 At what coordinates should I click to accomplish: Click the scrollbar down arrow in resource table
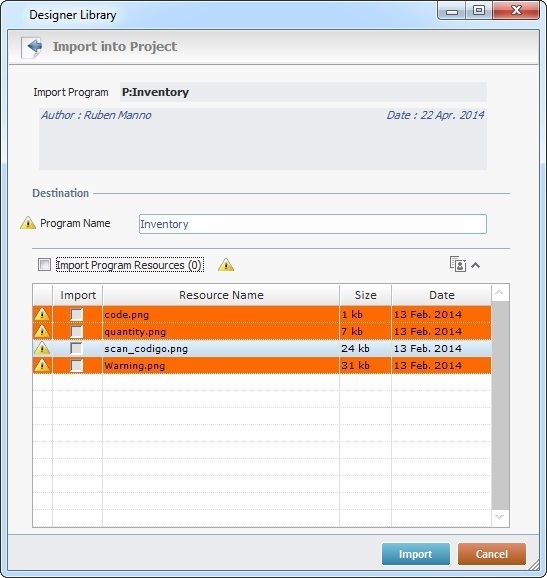[x=500, y=518]
